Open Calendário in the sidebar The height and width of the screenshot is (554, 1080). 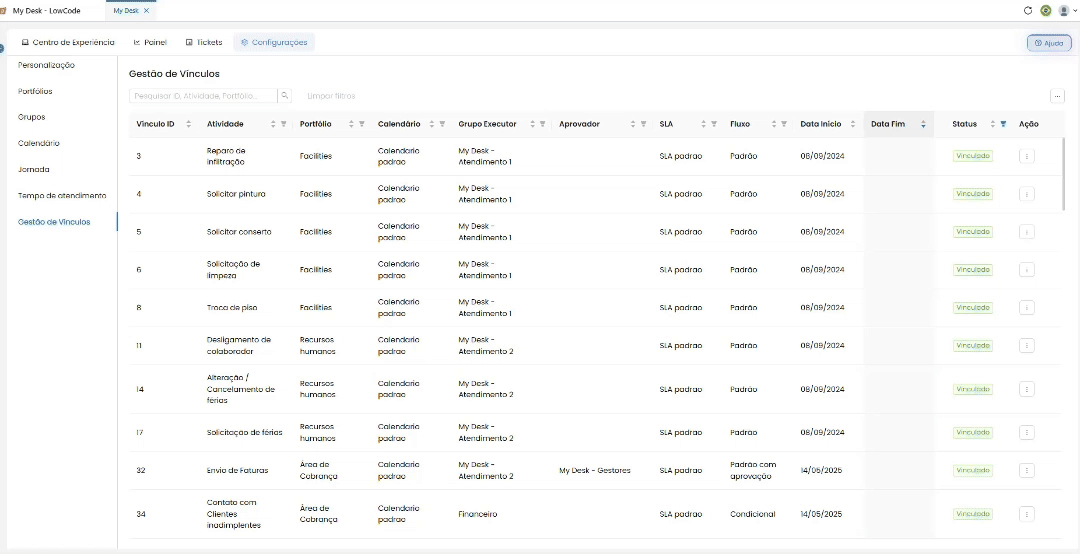(39, 143)
